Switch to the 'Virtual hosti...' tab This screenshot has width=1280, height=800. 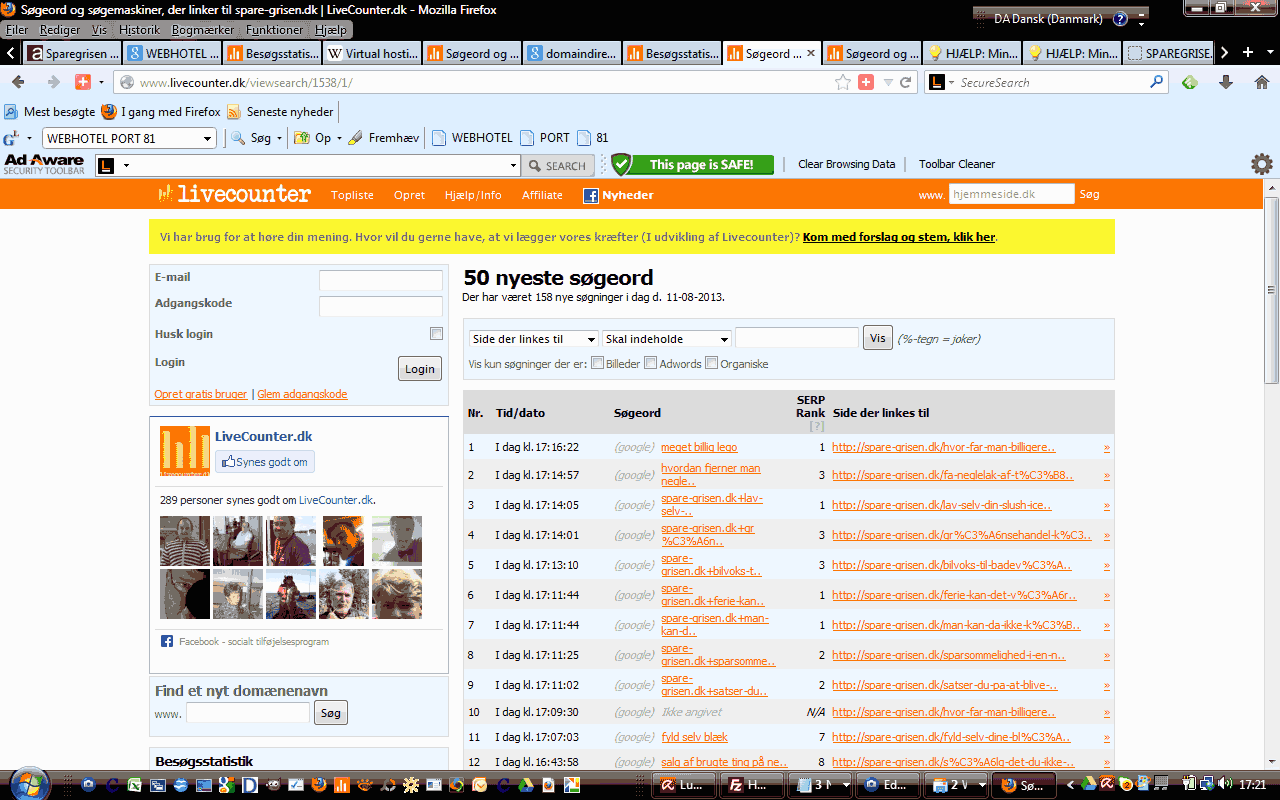click(x=373, y=53)
